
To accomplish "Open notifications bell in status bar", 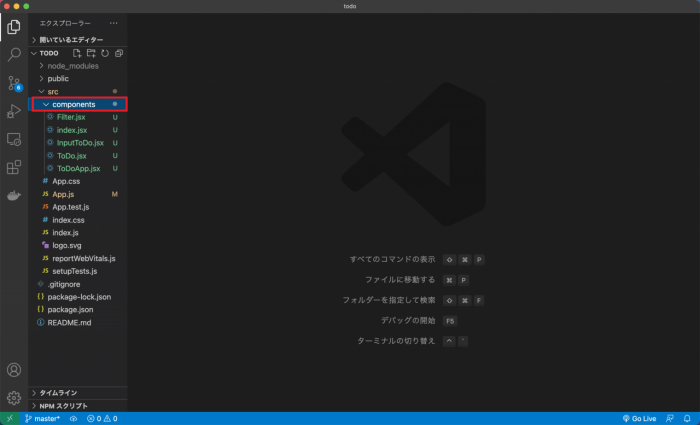I will click(x=687, y=418).
